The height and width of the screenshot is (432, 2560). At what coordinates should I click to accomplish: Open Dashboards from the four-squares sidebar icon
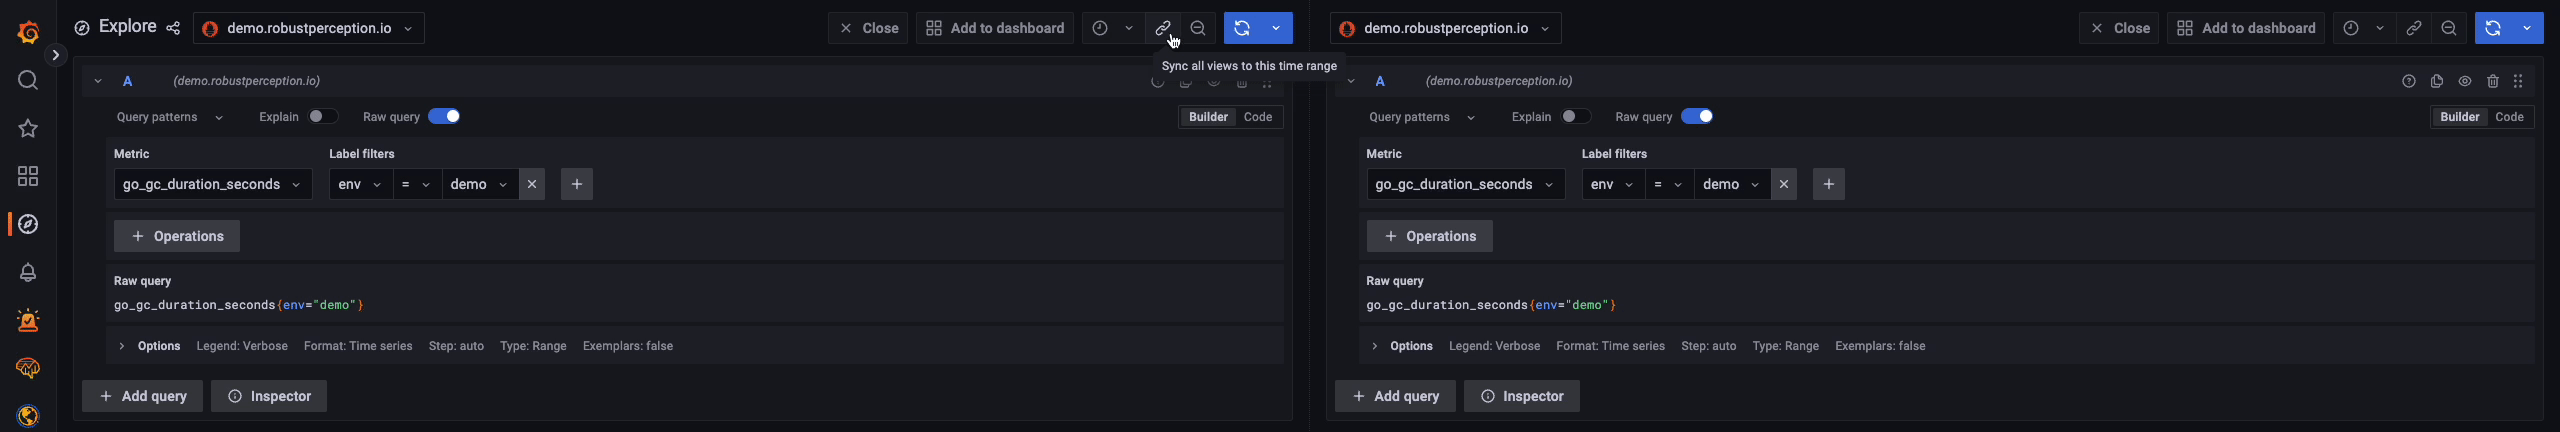pos(28,176)
